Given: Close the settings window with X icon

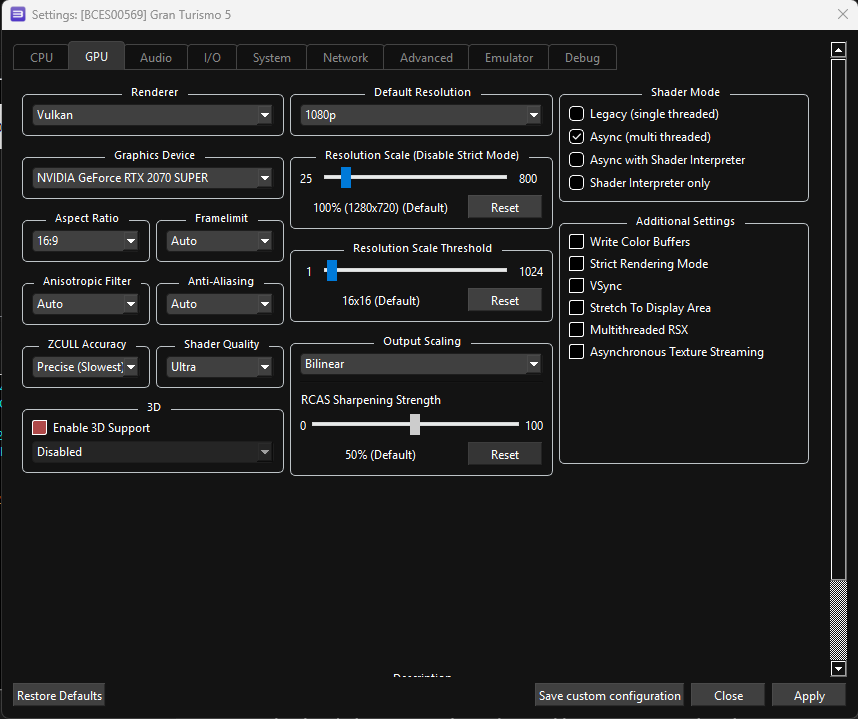Looking at the screenshot, I should (842, 14).
